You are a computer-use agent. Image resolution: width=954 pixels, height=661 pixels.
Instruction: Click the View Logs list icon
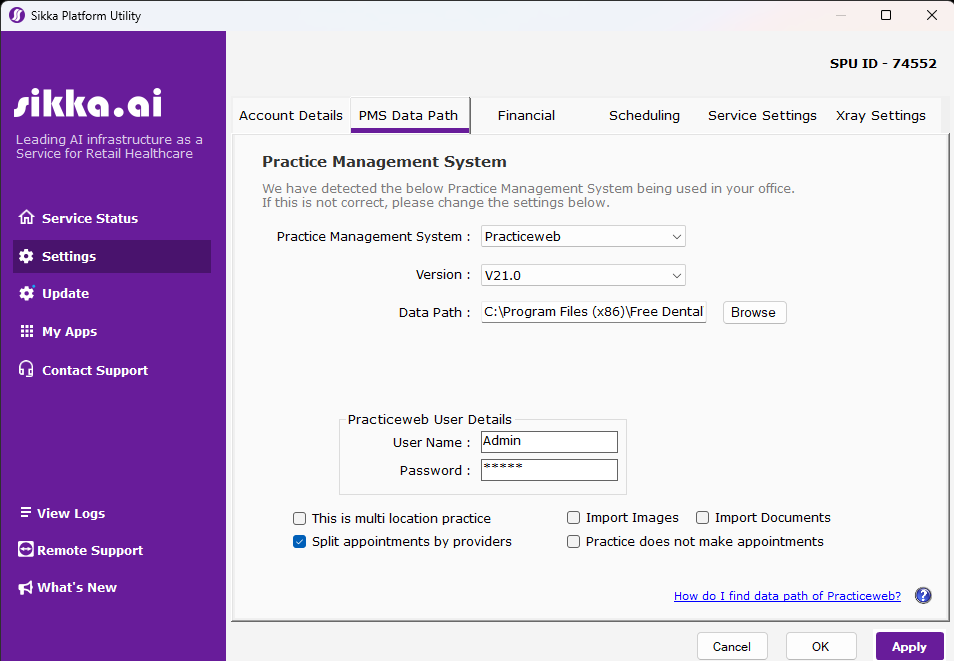pos(26,512)
